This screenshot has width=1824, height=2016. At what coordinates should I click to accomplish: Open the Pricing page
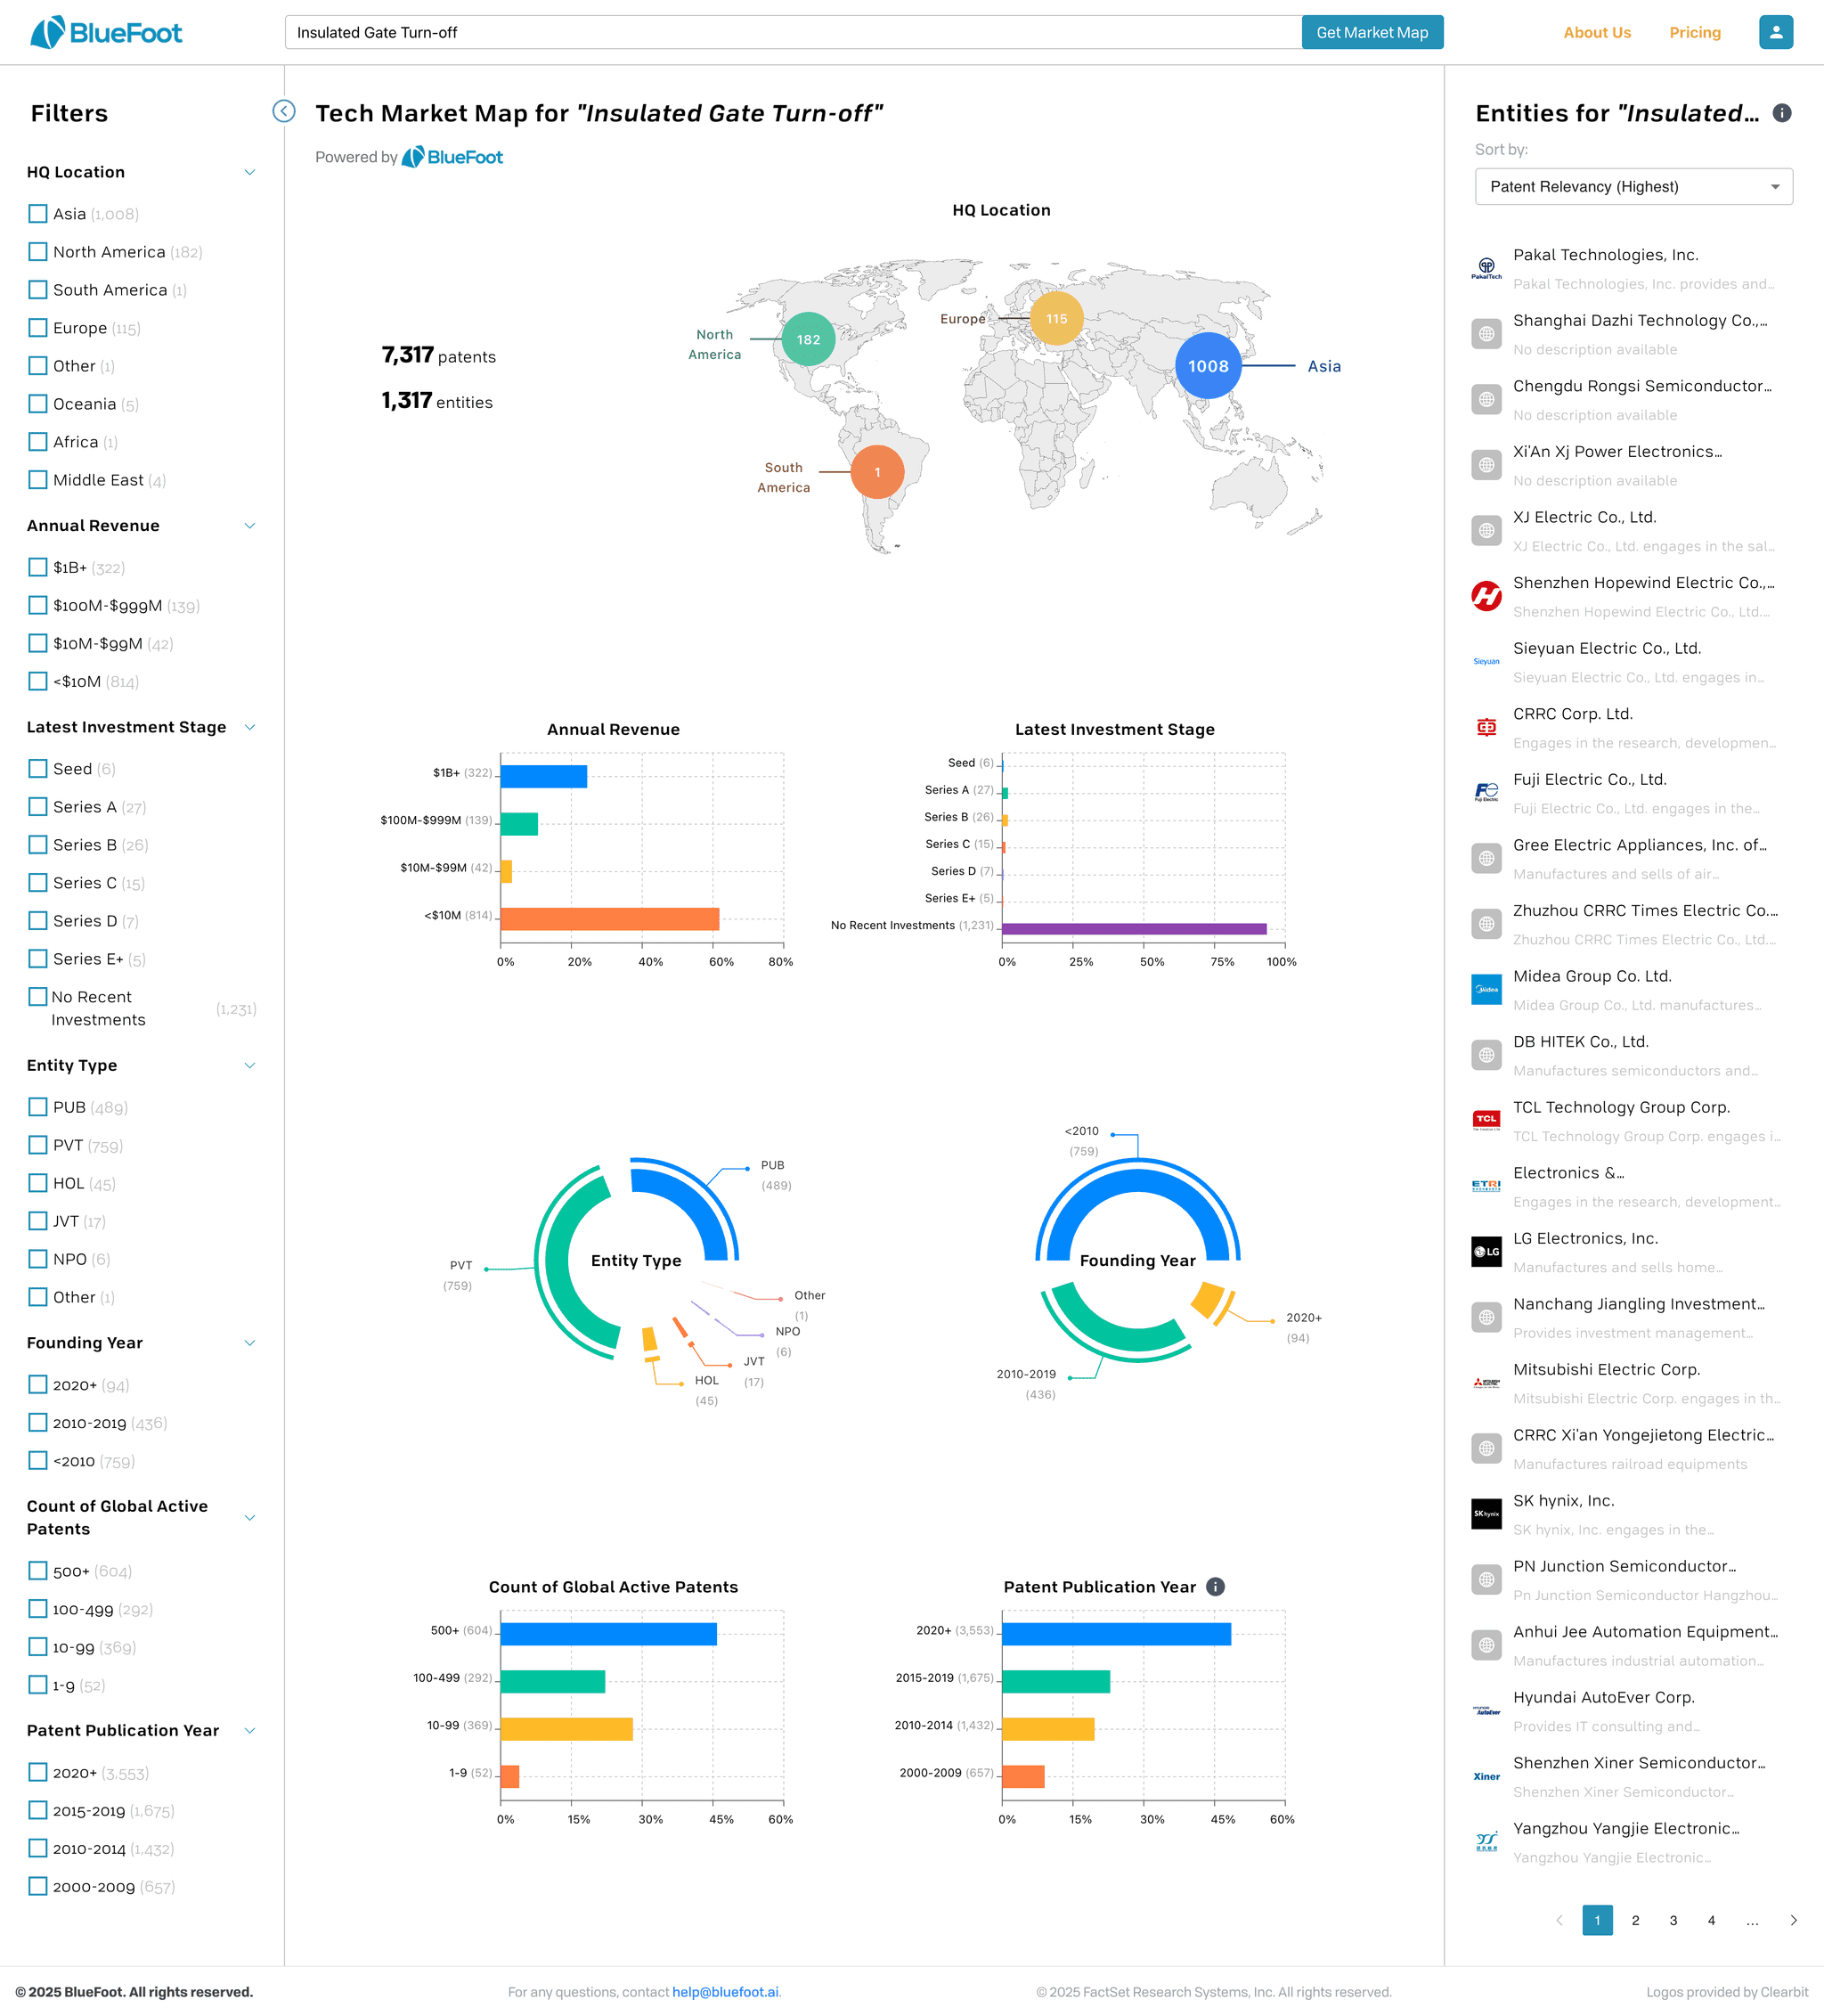click(x=1694, y=32)
